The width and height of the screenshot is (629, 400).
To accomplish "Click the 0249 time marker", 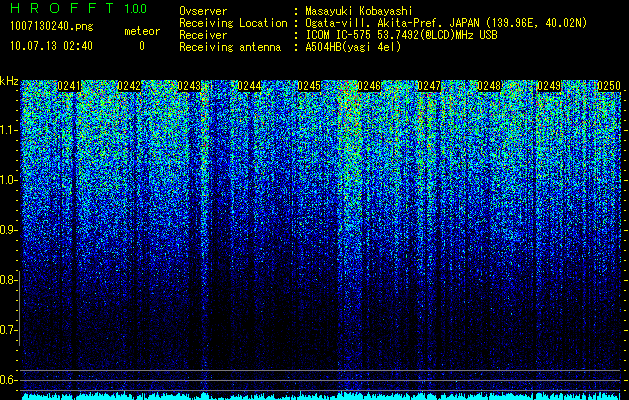I will (549, 86).
